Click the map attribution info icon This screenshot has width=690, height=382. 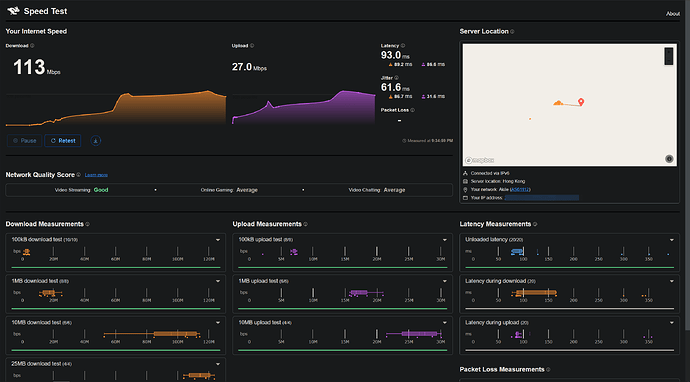click(669, 159)
